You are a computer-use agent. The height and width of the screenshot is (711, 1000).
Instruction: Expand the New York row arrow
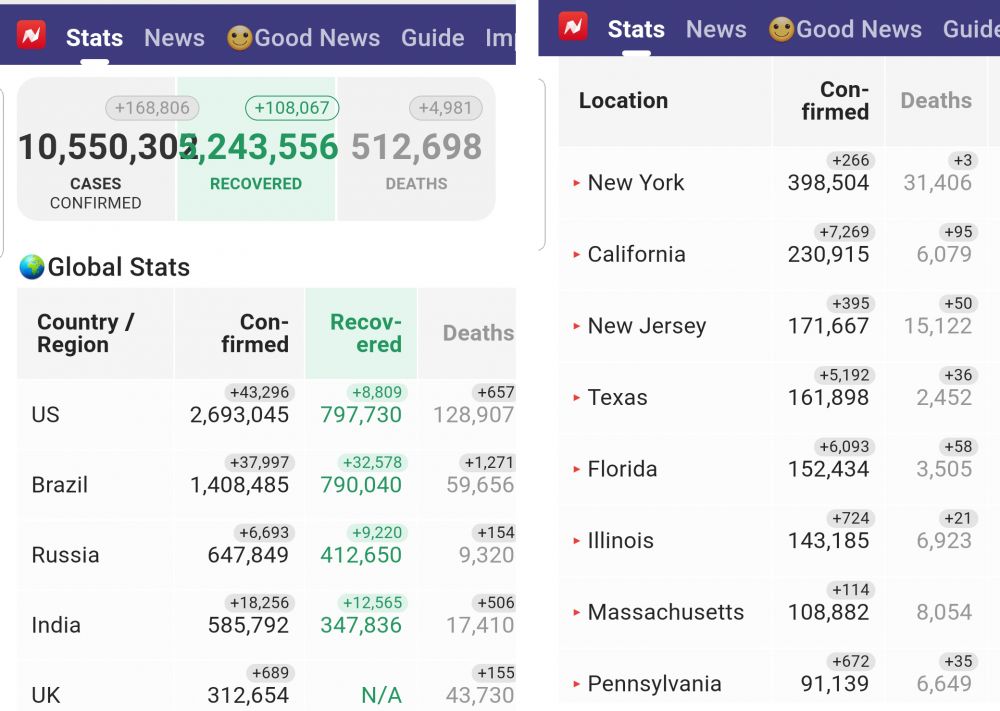577,183
